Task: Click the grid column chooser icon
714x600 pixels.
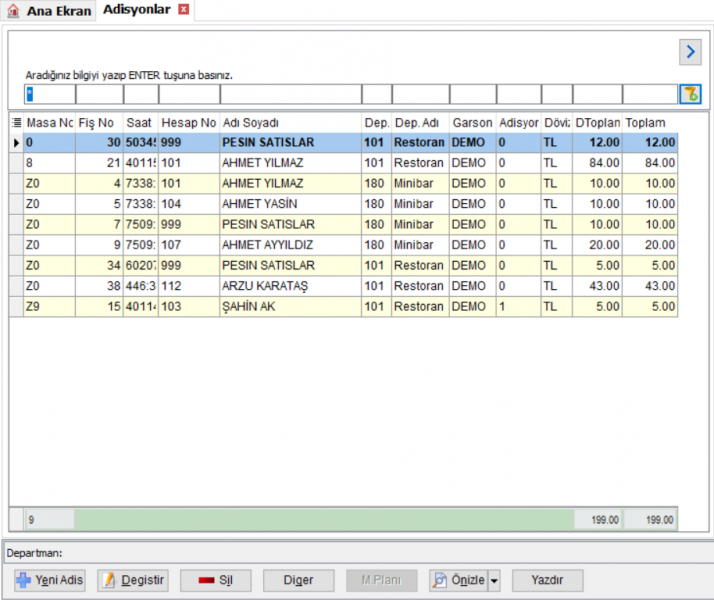Action: click(16, 122)
